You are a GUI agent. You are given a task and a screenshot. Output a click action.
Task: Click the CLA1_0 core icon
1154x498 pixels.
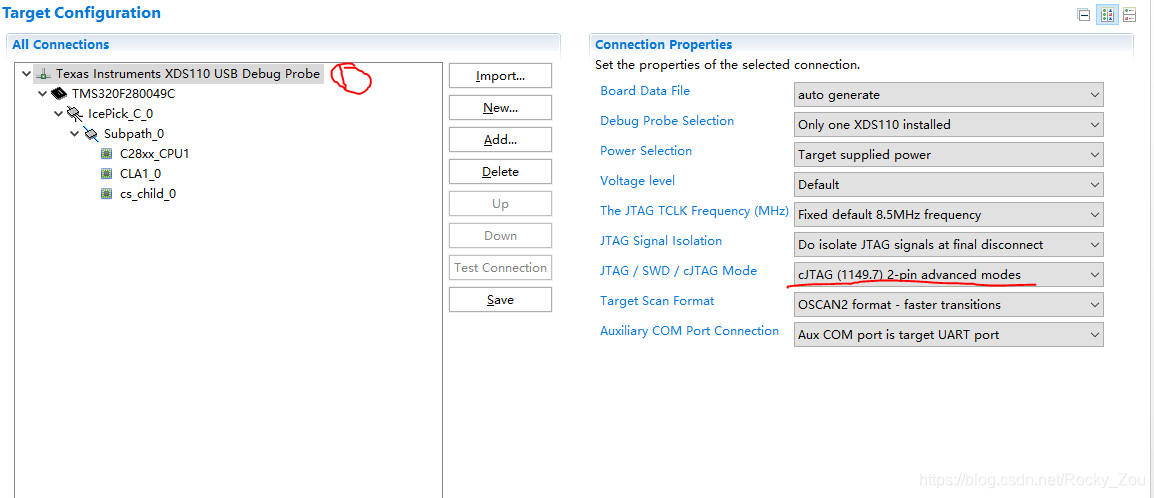pos(107,174)
